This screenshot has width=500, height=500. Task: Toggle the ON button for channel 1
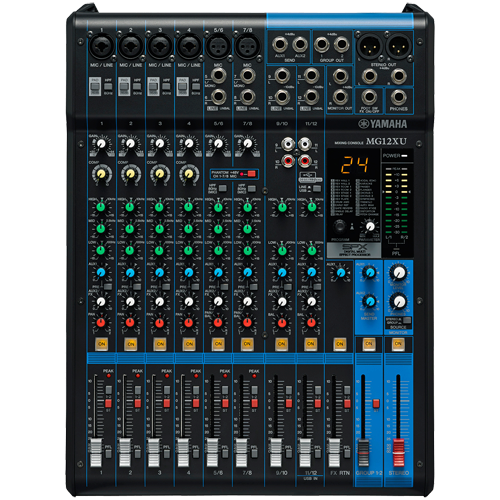[x=101, y=344]
